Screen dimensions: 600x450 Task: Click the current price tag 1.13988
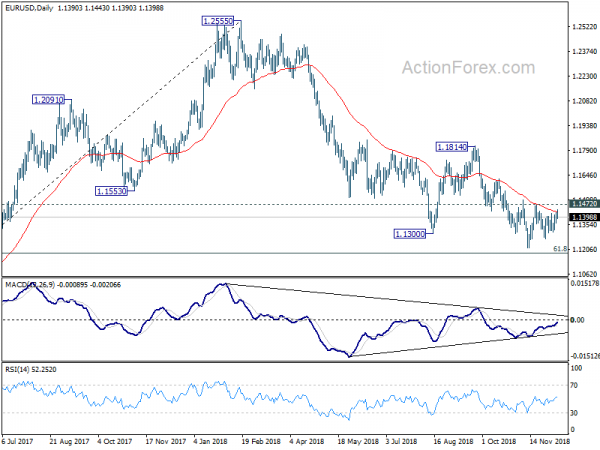pos(584,217)
